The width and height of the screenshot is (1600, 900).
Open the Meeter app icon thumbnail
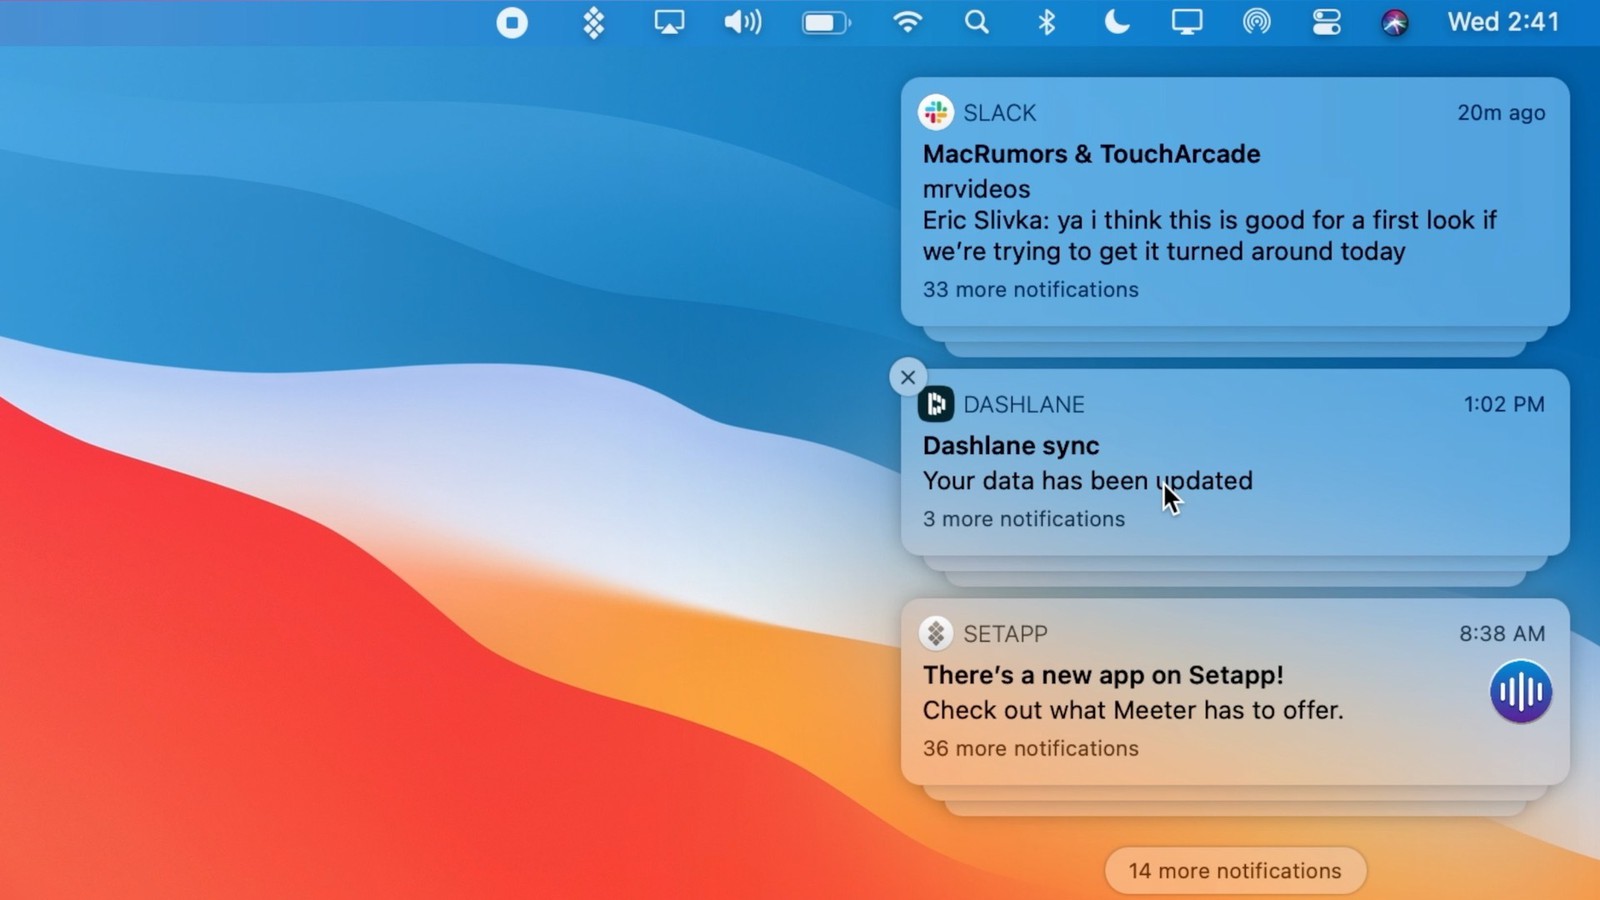(1520, 692)
